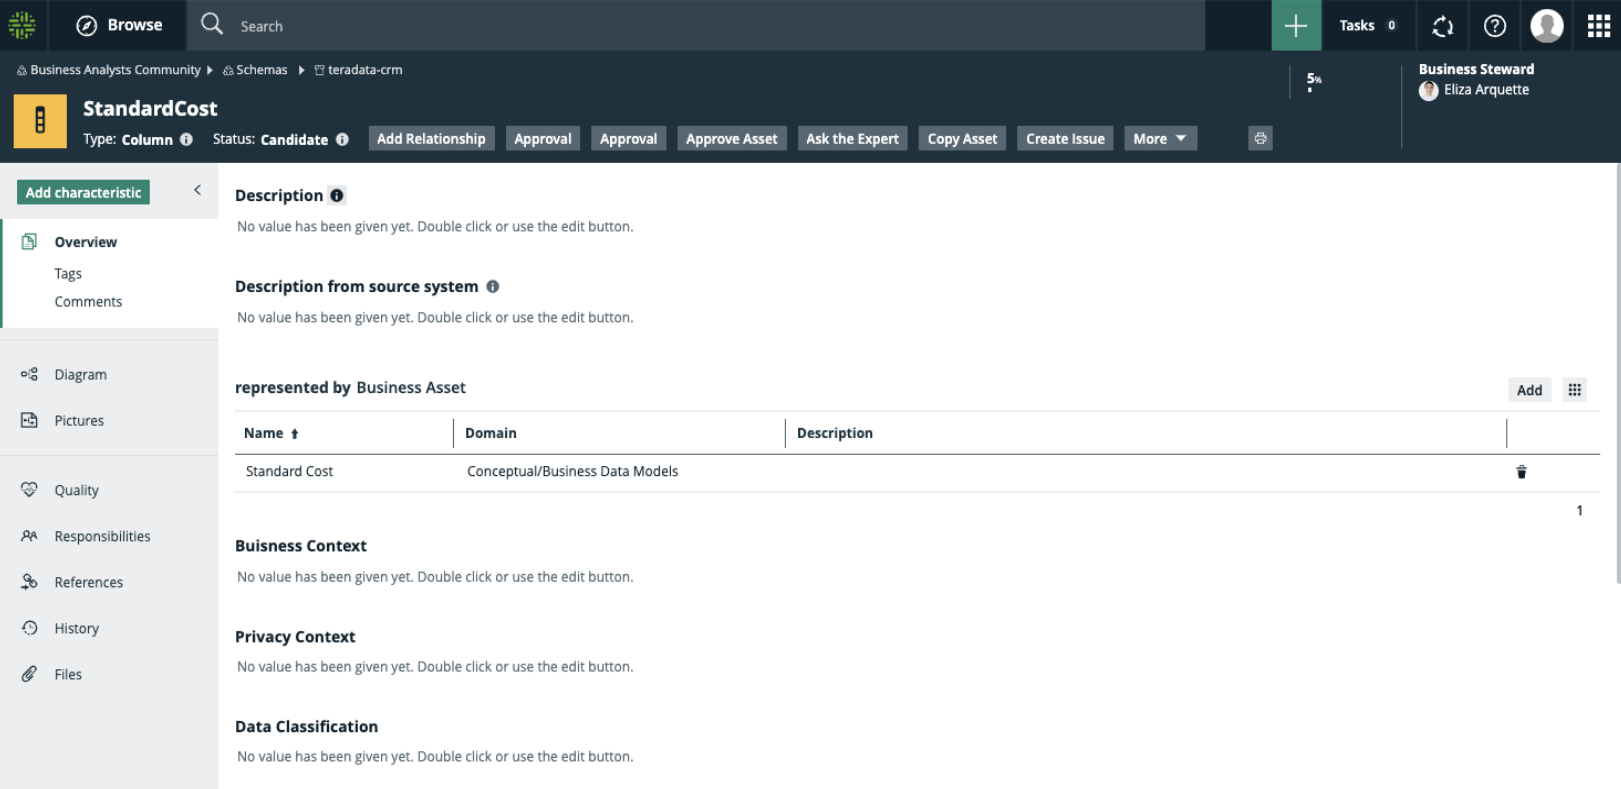Click into the Search field
The image size is (1621, 789).
coord(700,26)
